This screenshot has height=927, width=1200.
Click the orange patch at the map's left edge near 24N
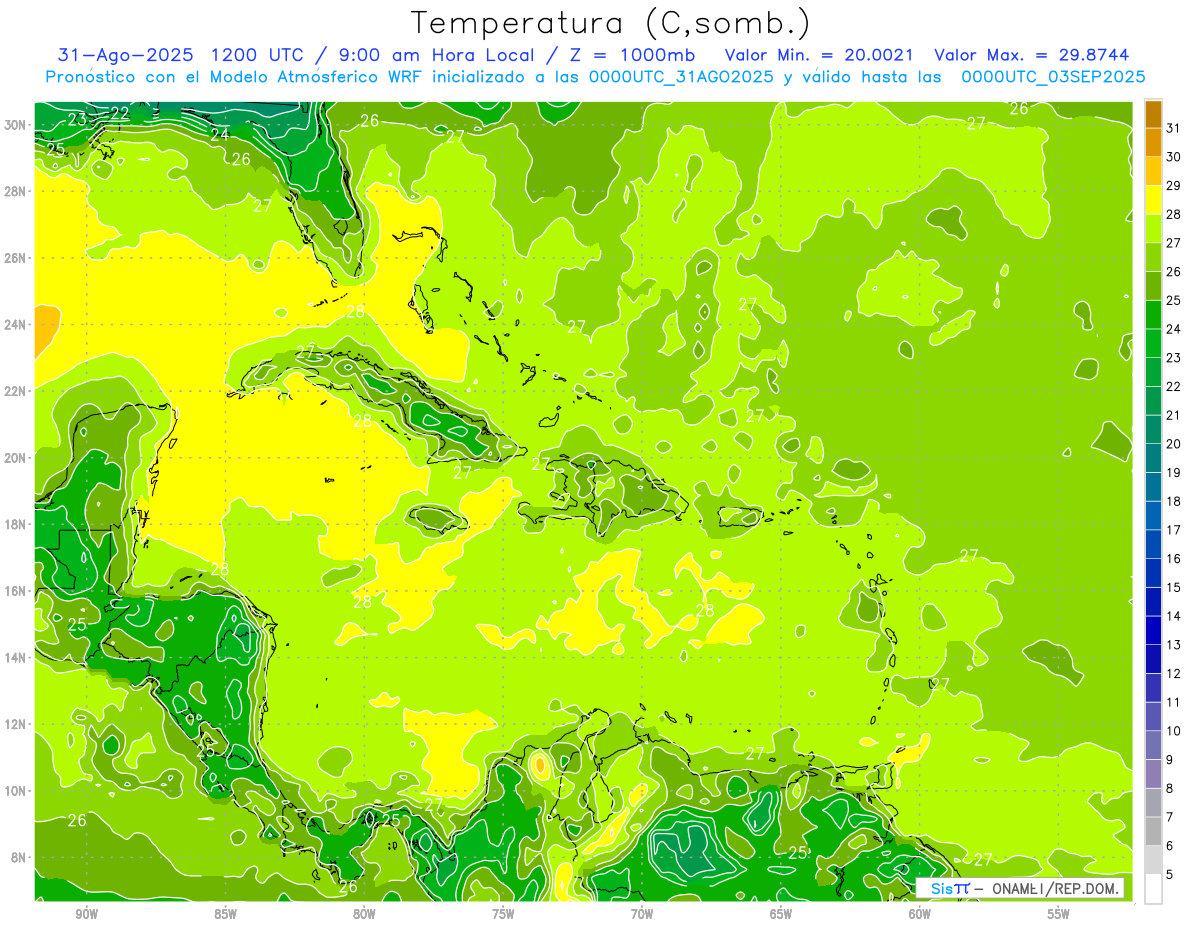(x=45, y=332)
